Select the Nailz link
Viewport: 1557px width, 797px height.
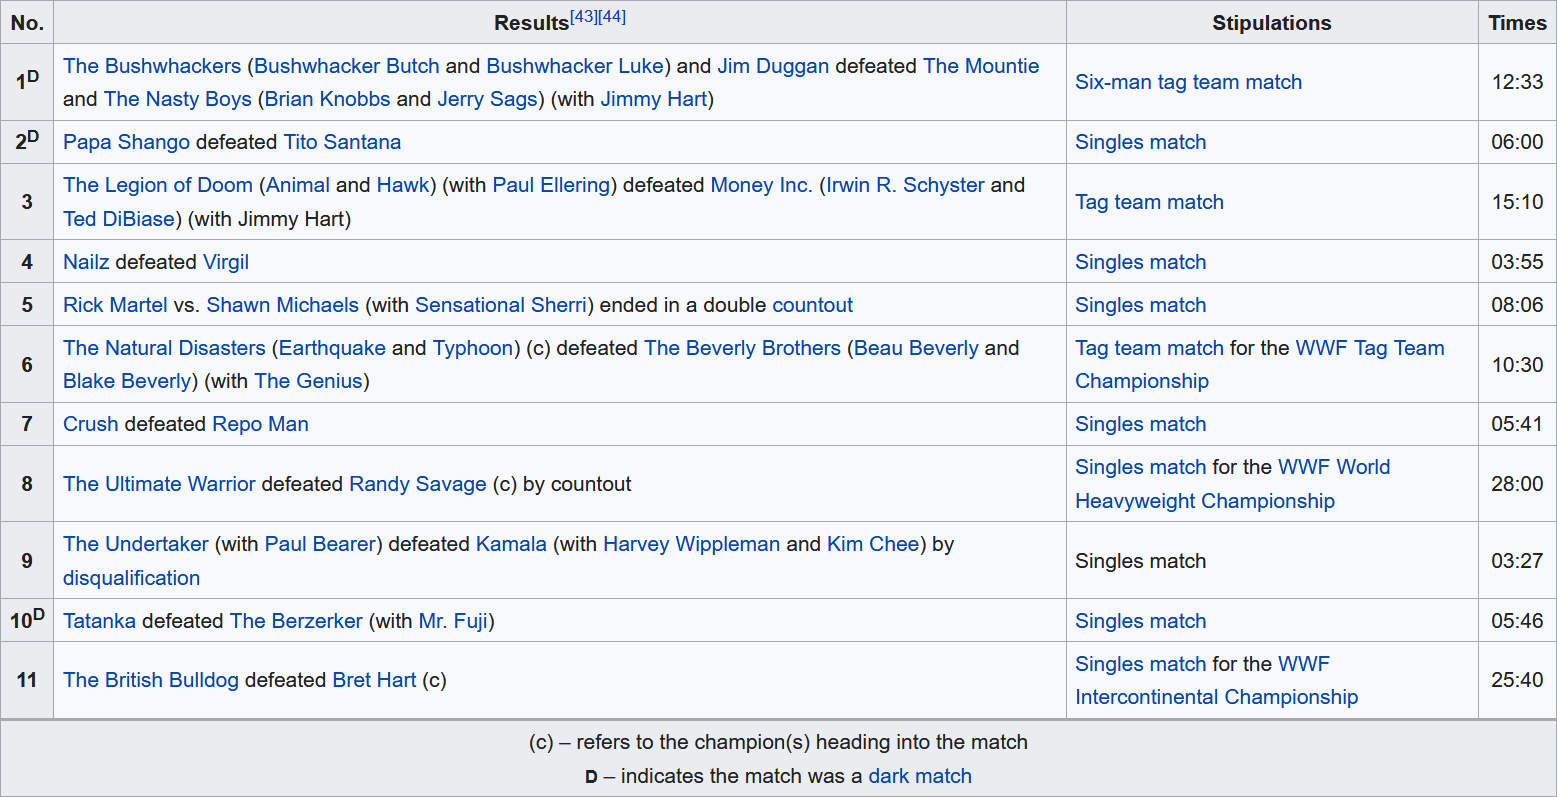(x=87, y=262)
